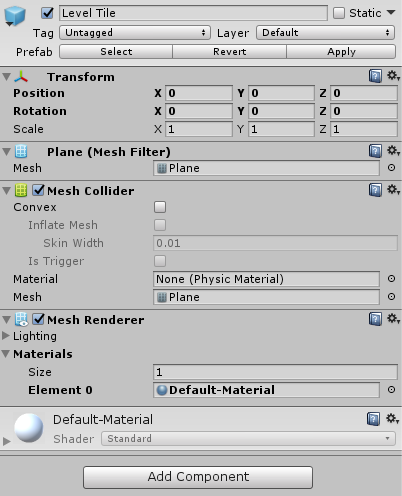The height and width of the screenshot is (496, 402).
Task: Click the Position X input field
Action: click(x=199, y=93)
